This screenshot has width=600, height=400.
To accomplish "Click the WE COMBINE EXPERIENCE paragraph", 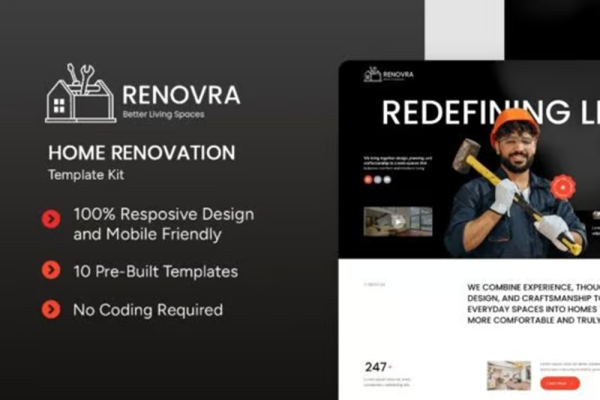I will (533, 304).
